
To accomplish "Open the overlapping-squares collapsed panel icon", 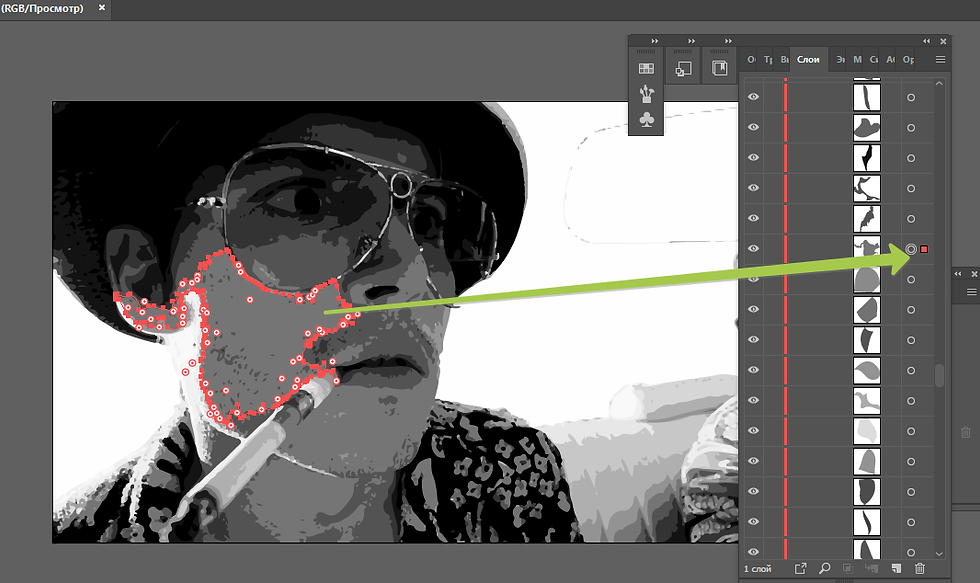I will pyautogui.click(x=682, y=68).
